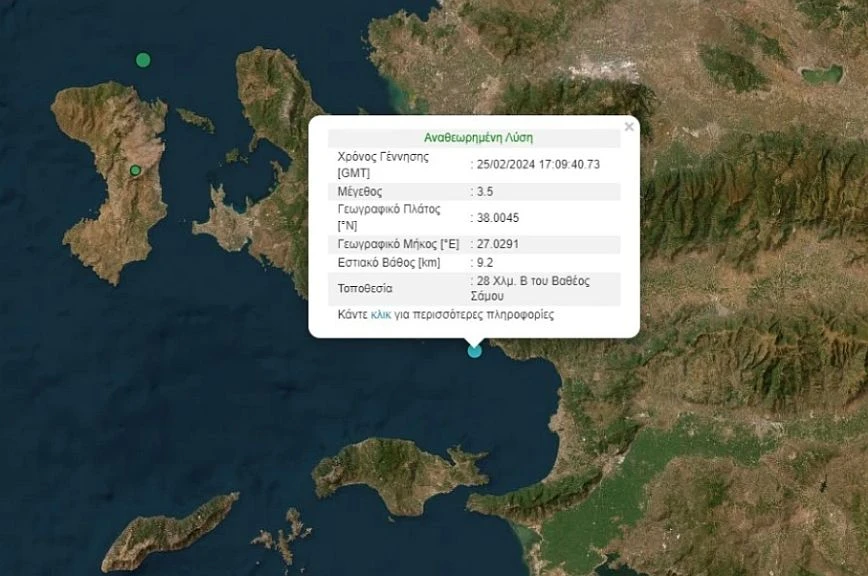Click the 'Μέγεθος' row label

360,191
